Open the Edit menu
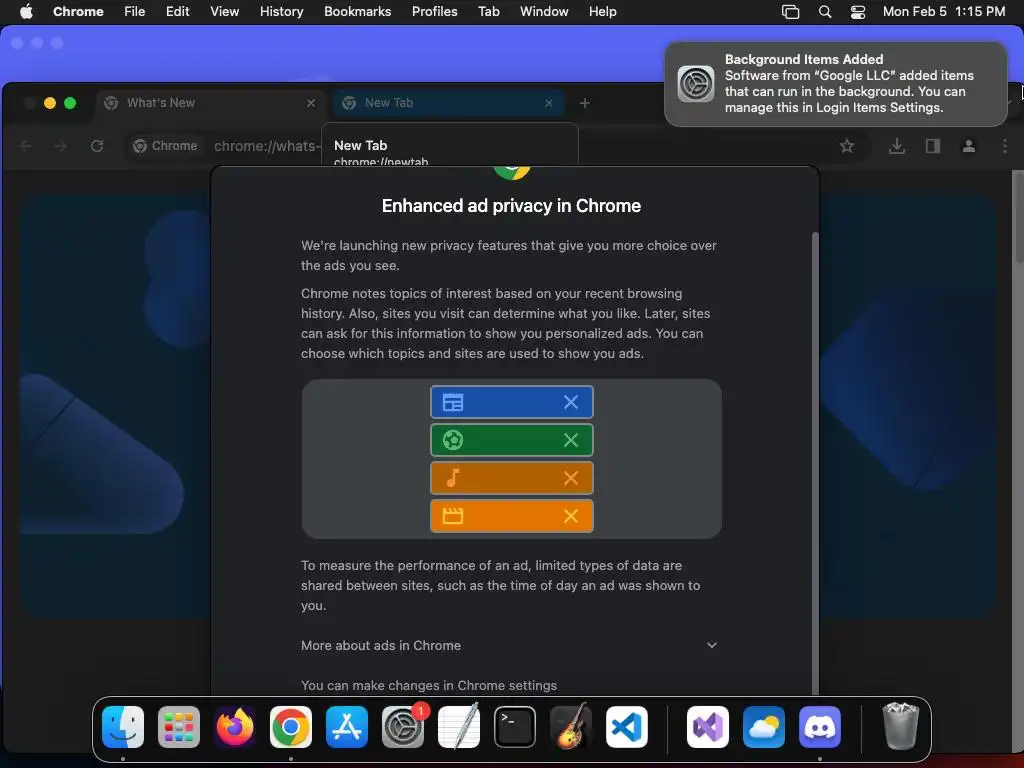 [178, 12]
